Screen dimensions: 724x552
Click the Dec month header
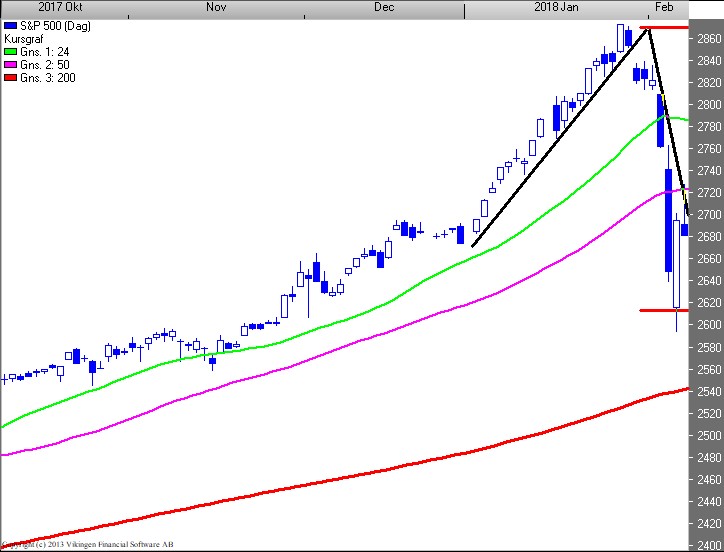point(385,7)
